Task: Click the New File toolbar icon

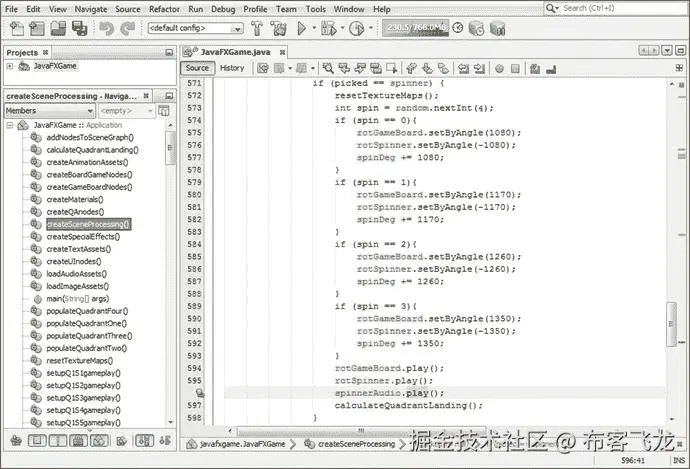Action: click(x=17, y=29)
